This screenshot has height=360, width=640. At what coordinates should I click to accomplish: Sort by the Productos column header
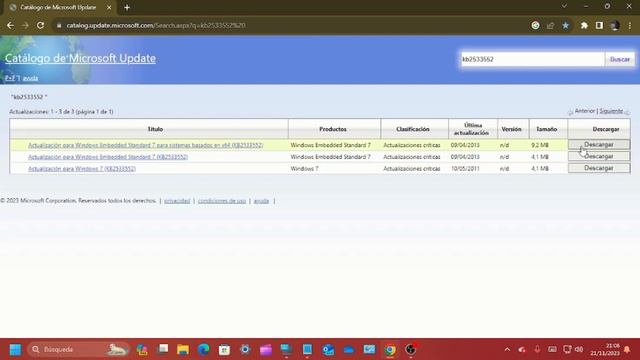pyautogui.click(x=333, y=129)
